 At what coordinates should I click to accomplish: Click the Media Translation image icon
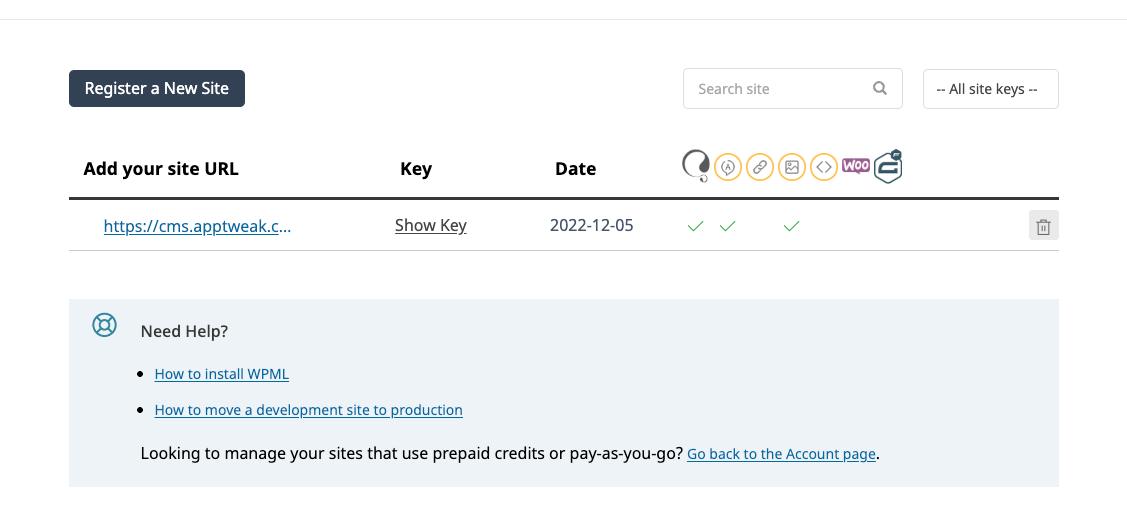792,168
